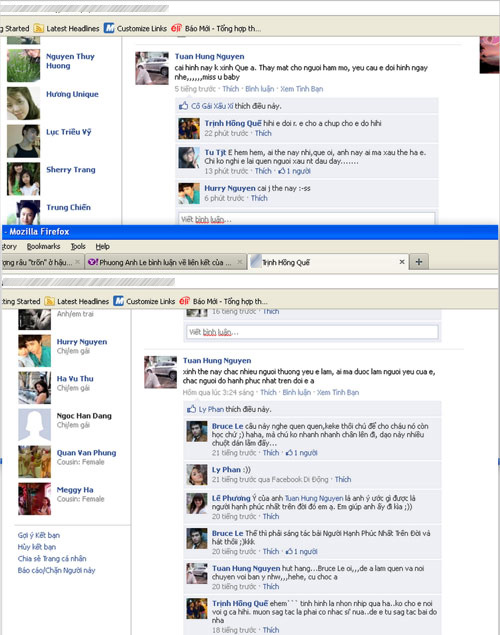Viewport: 500px width, 635px height.
Task: Click Tuan Hung Nguyen mention in Lê Phương's comment
Action: click(x=314, y=498)
